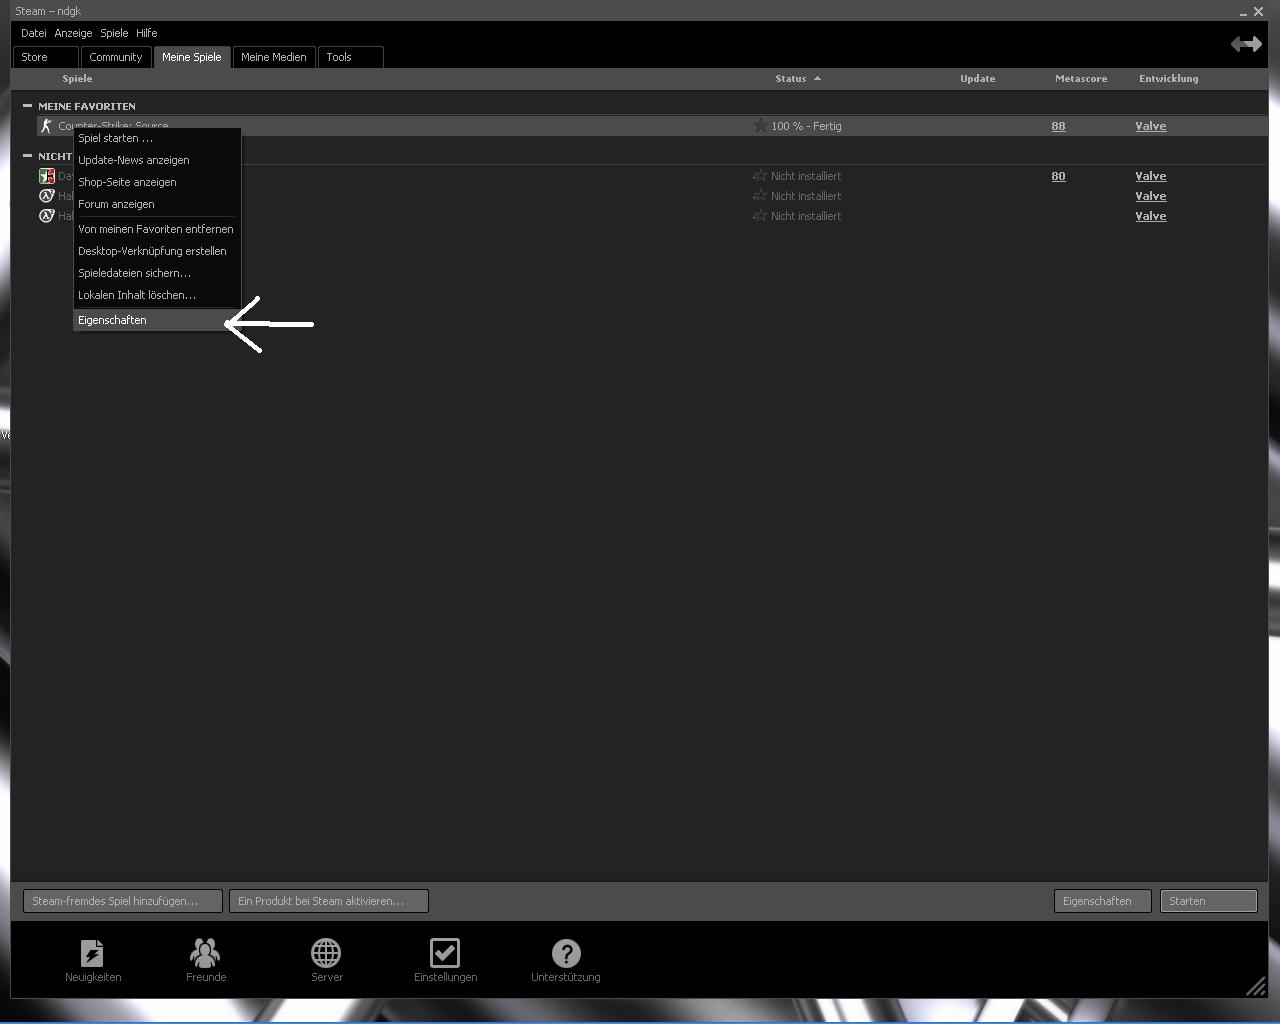Click the Counter-Strike: Source game icon
Screen dimensions: 1280x1024
(46, 126)
